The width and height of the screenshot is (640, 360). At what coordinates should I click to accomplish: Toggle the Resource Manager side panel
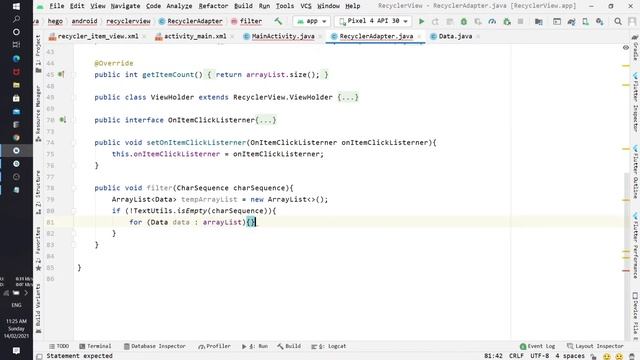[x=38, y=113]
